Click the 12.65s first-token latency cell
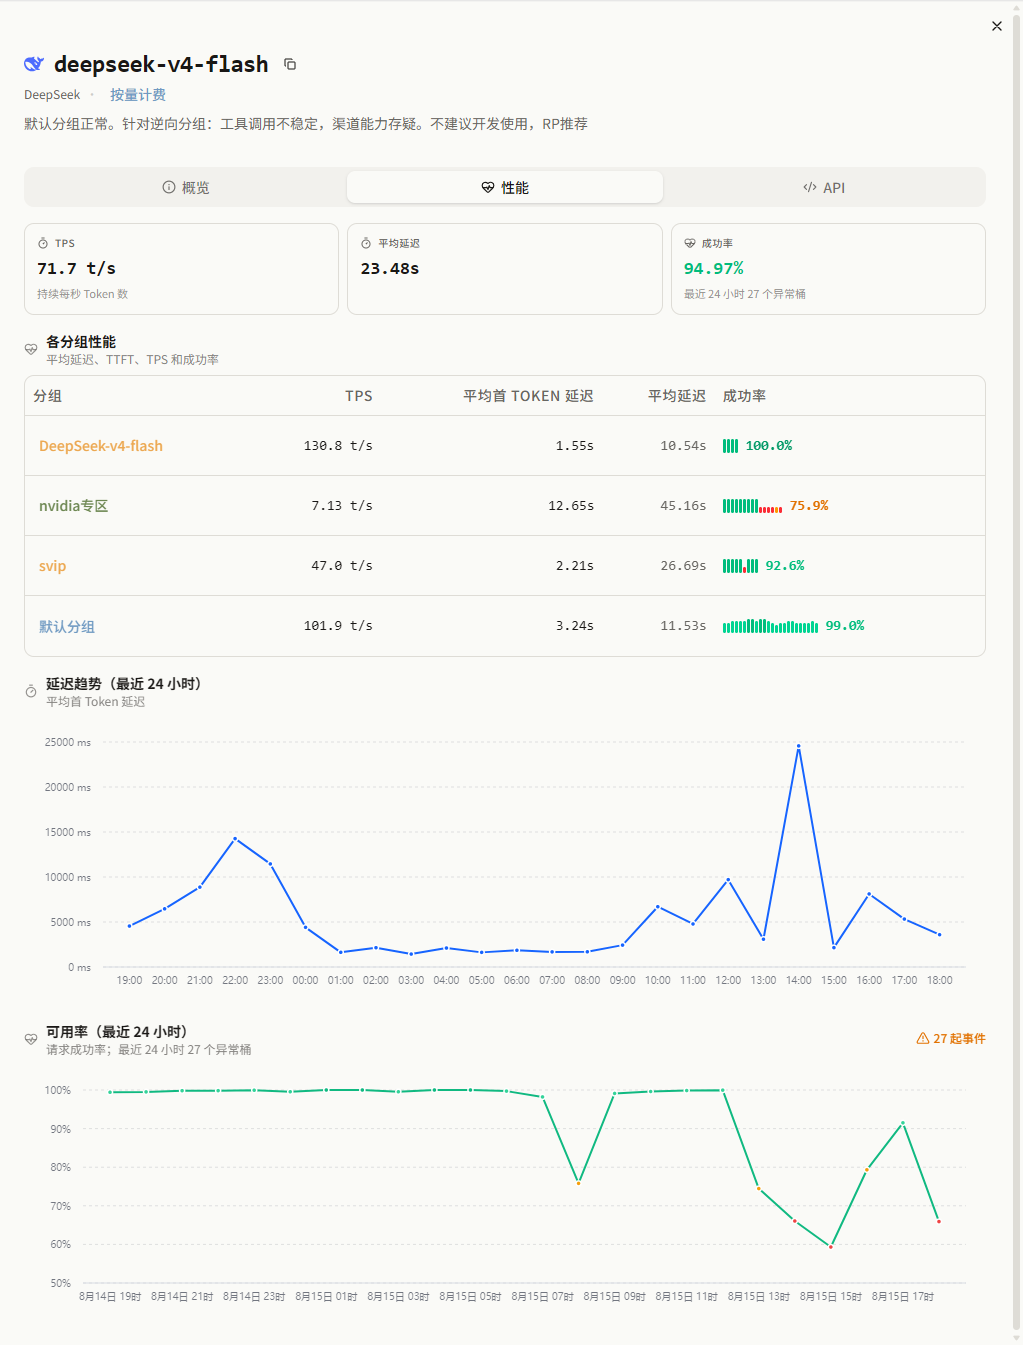This screenshot has width=1023, height=1345. [571, 506]
